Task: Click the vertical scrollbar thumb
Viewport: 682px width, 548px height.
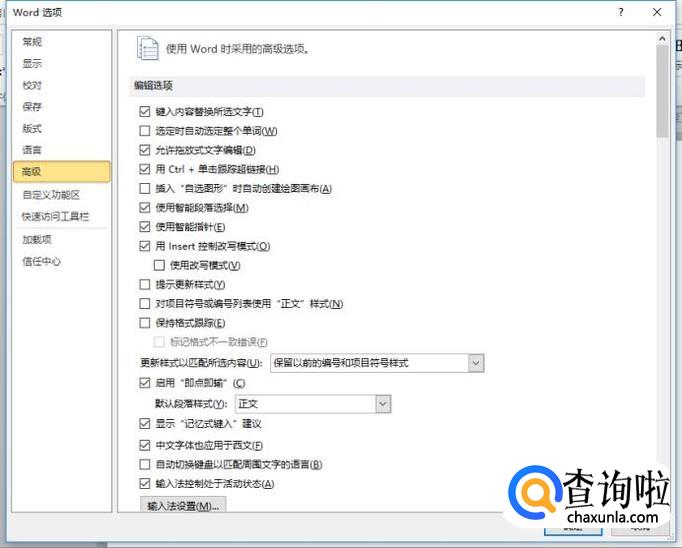Action: tap(662, 91)
